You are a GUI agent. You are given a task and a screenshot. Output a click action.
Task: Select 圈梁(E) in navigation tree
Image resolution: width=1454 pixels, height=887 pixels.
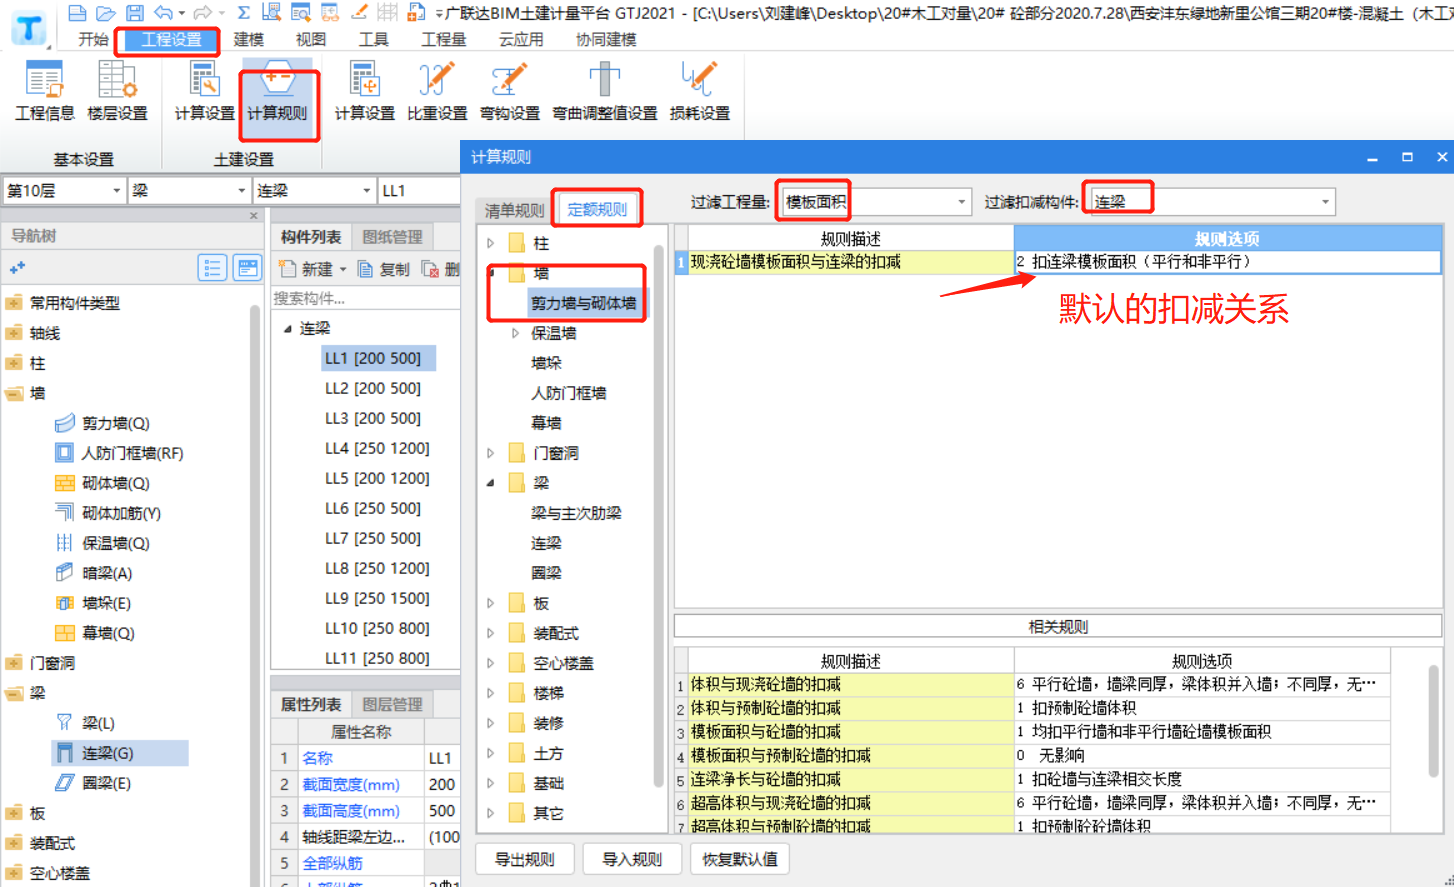[95, 783]
